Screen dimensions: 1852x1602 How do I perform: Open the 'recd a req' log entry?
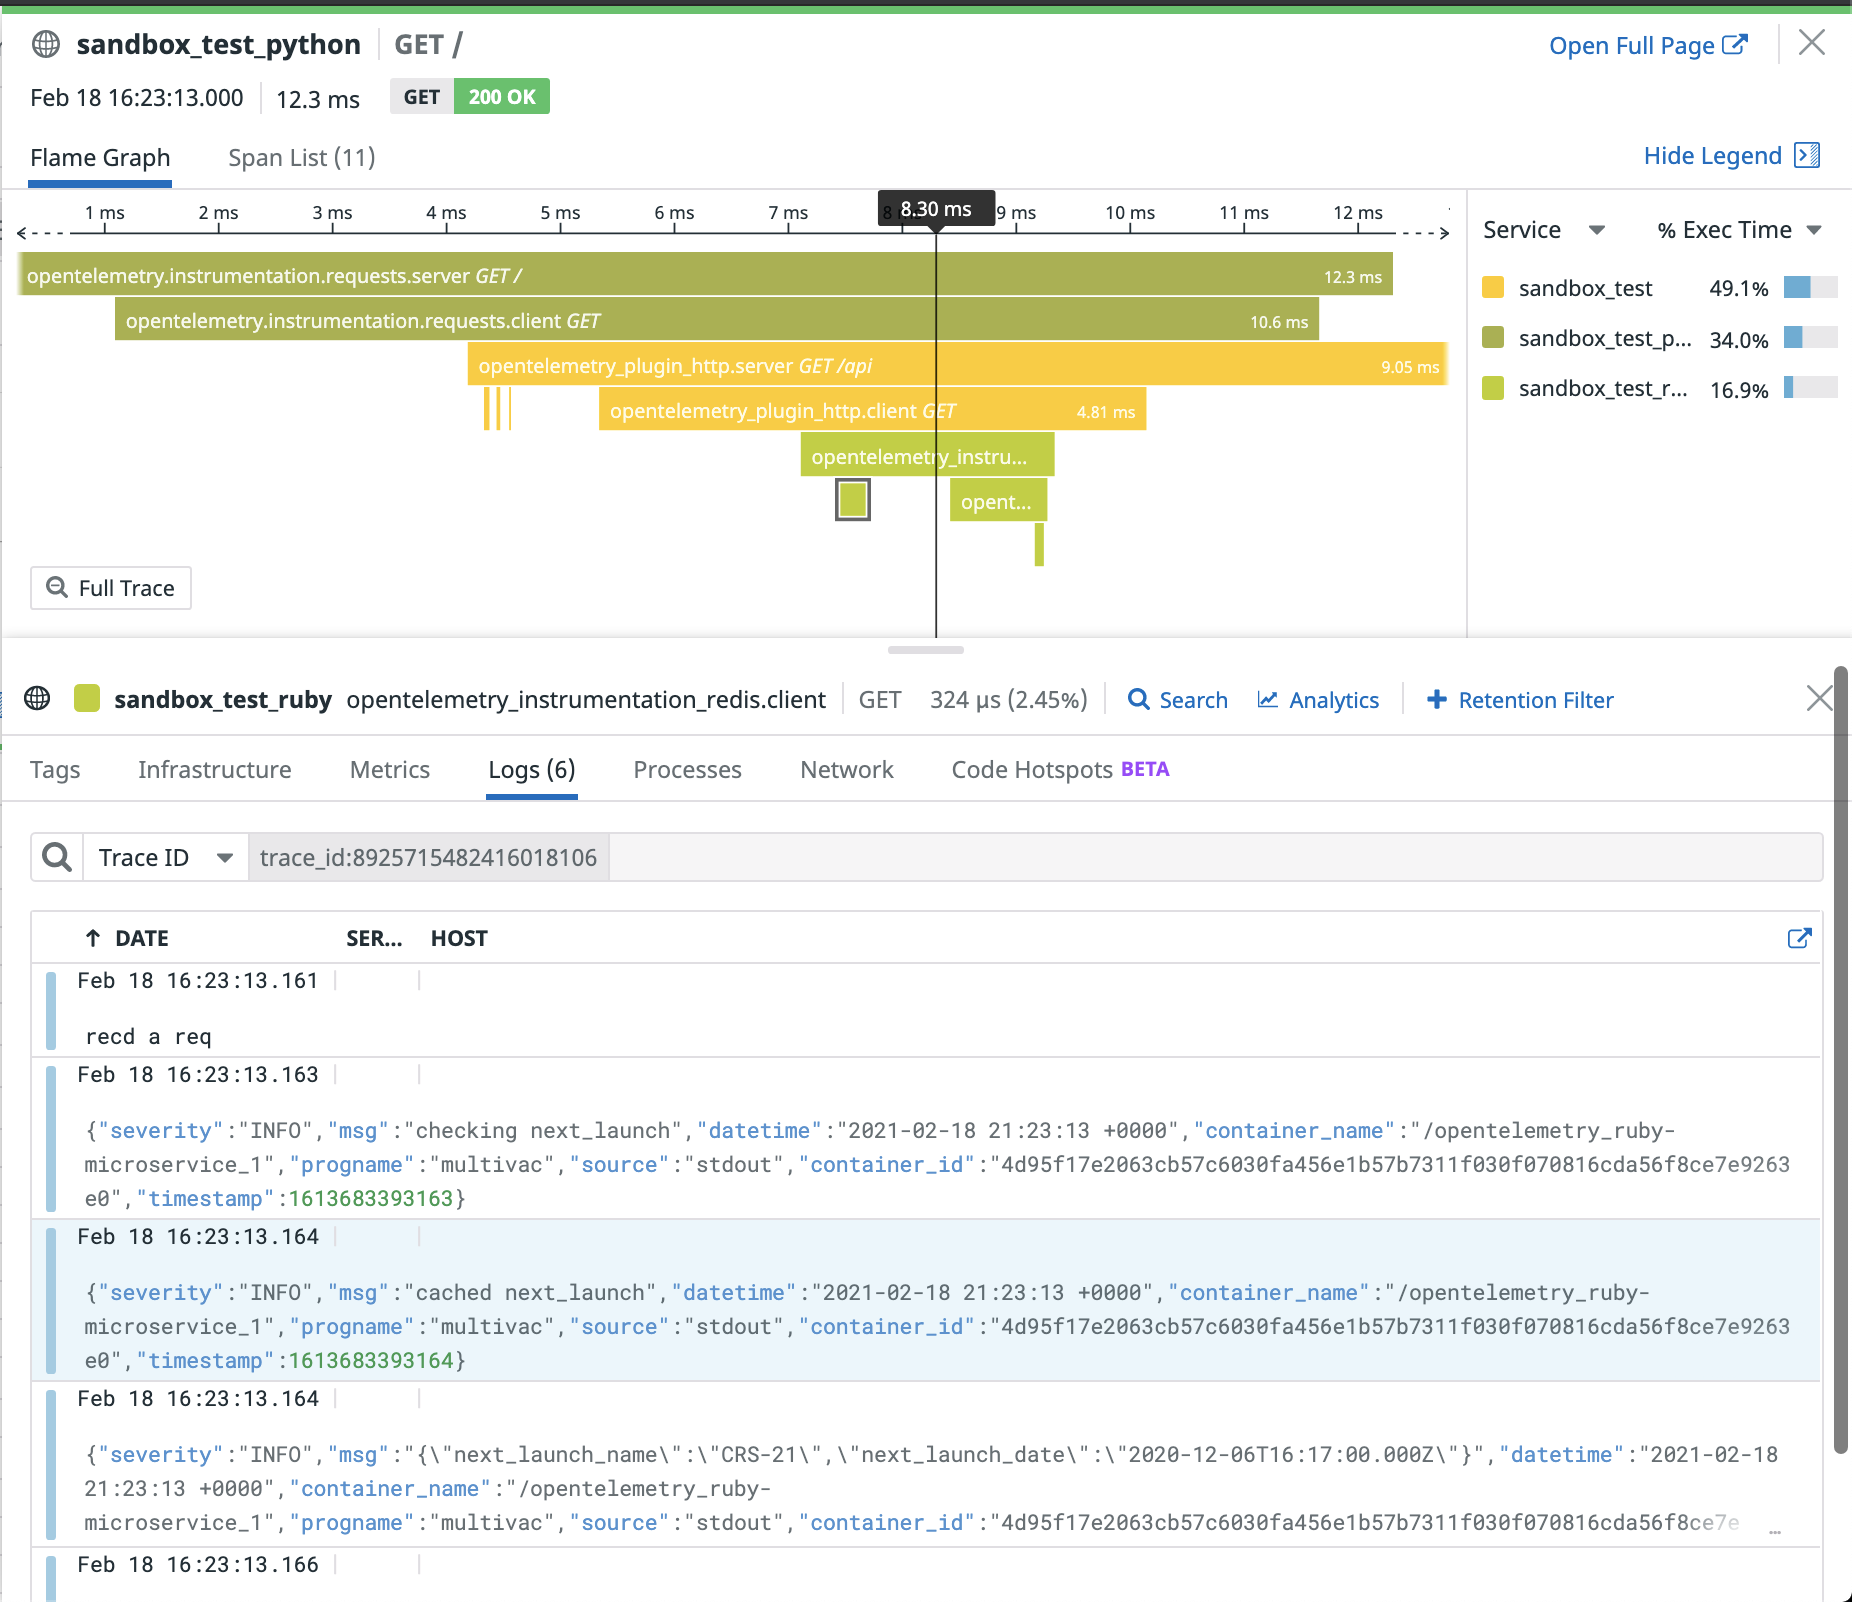pyautogui.click(x=925, y=1009)
